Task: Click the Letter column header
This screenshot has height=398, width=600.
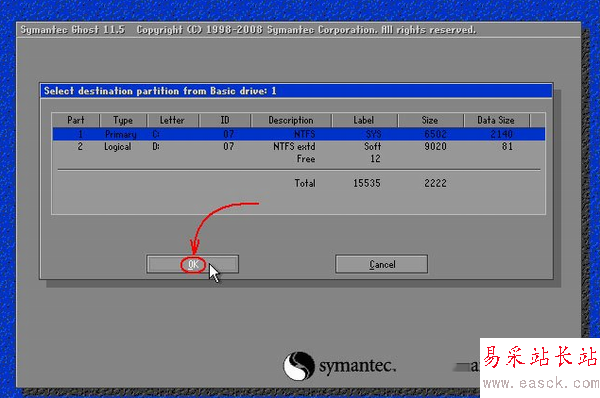Action: coord(173,120)
